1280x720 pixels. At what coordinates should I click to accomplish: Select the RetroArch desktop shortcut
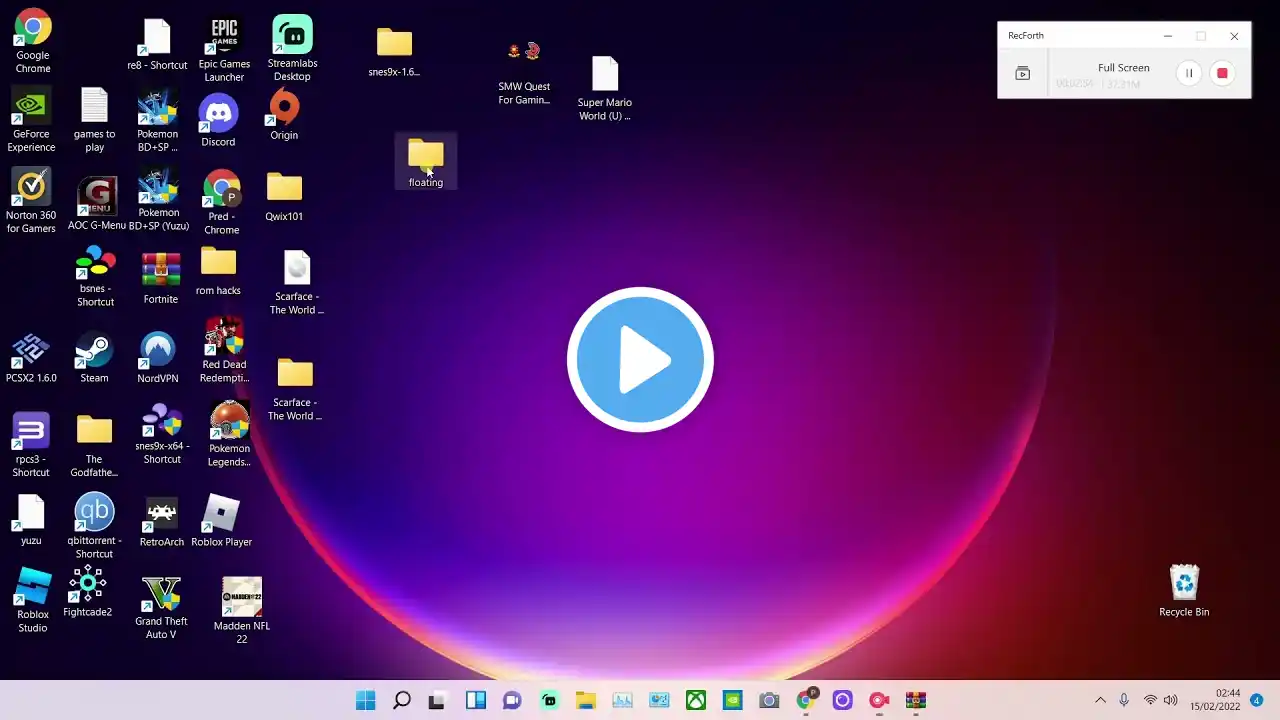tap(162, 523)
